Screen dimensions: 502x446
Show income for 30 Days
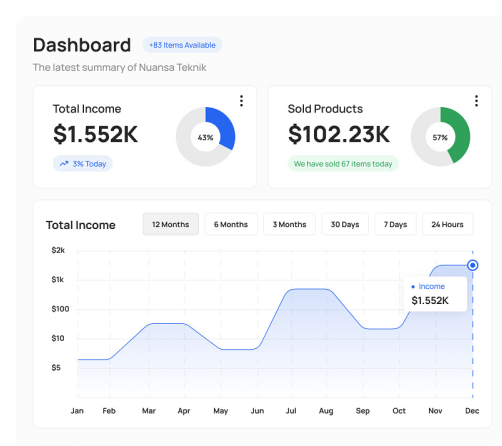(345, 224)
